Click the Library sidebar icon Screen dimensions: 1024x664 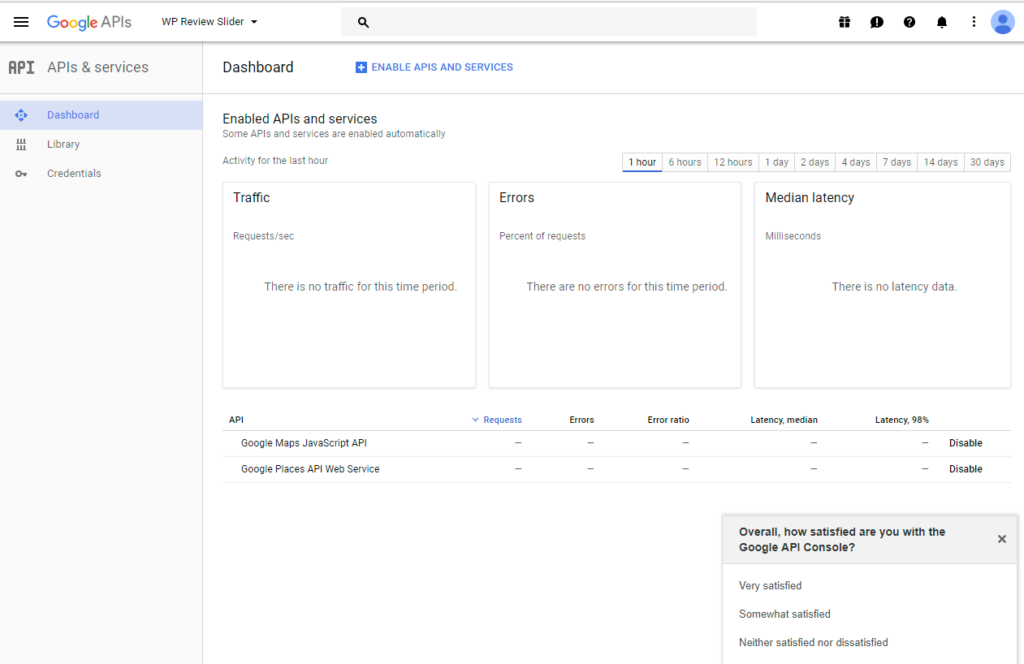[21, 144]
